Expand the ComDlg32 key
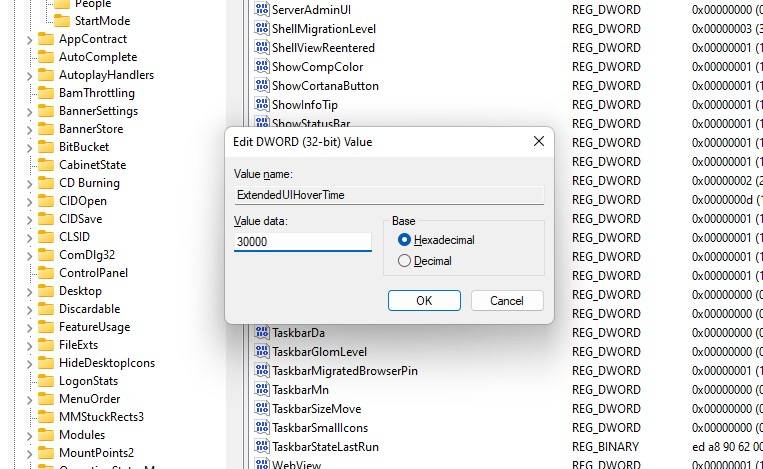Image resolution: width=763 pixels, height=469 pixels. click(x=29, y=256)
